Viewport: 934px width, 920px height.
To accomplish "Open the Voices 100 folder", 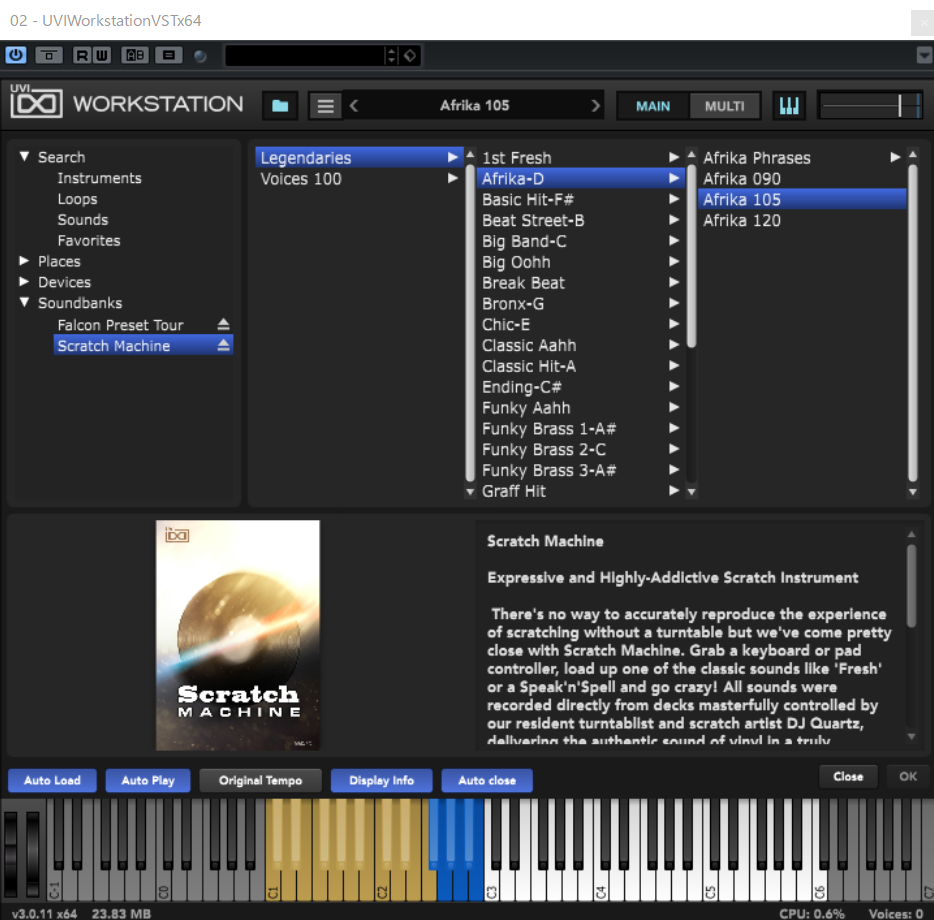I will (359, 179).
